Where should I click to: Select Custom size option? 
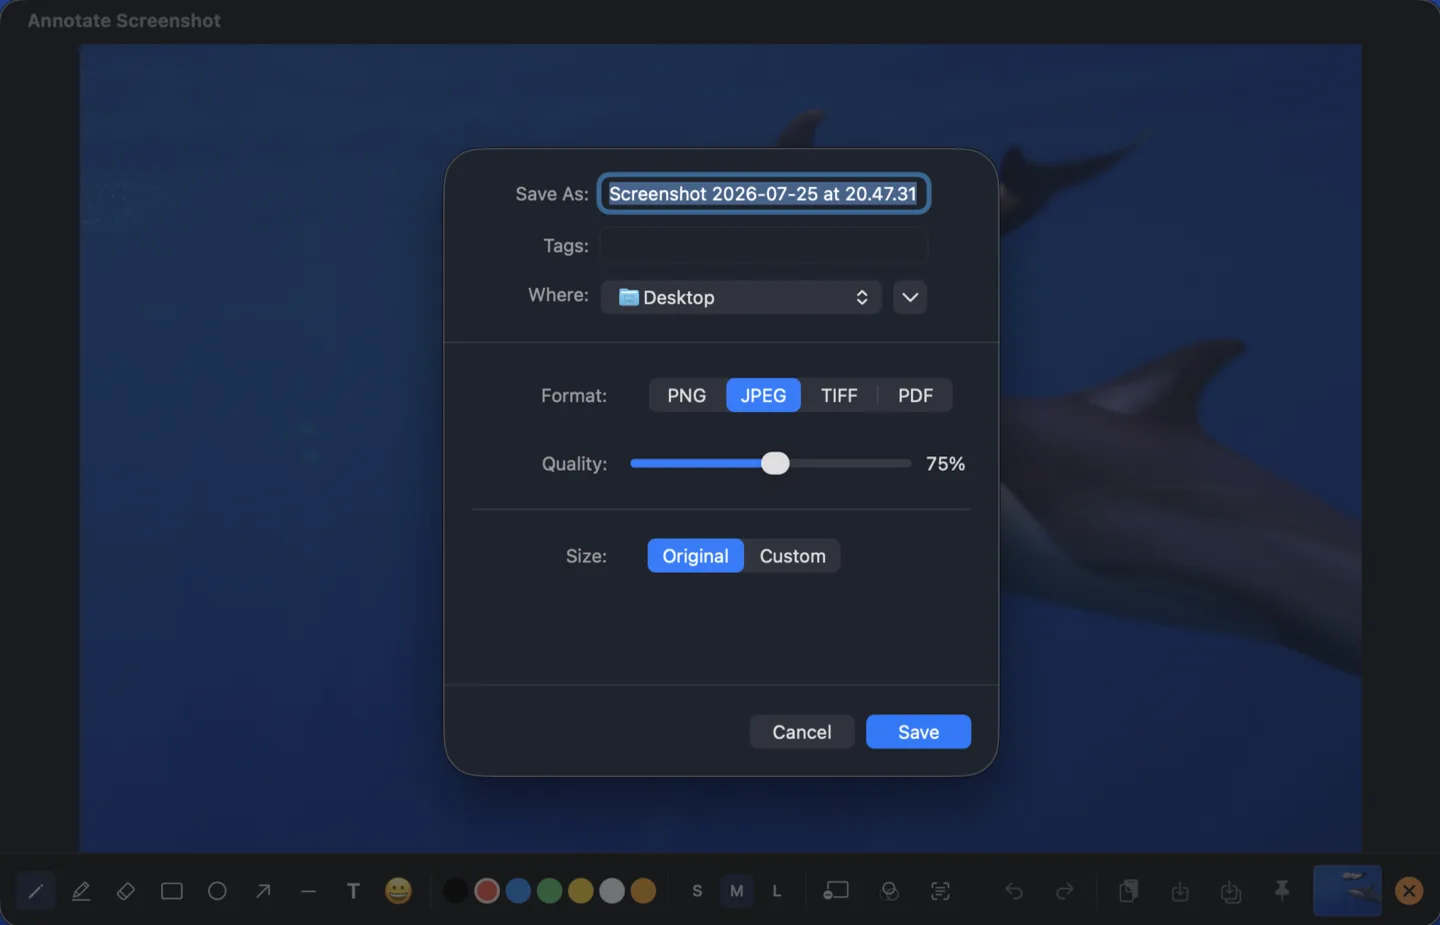(793, 556)
